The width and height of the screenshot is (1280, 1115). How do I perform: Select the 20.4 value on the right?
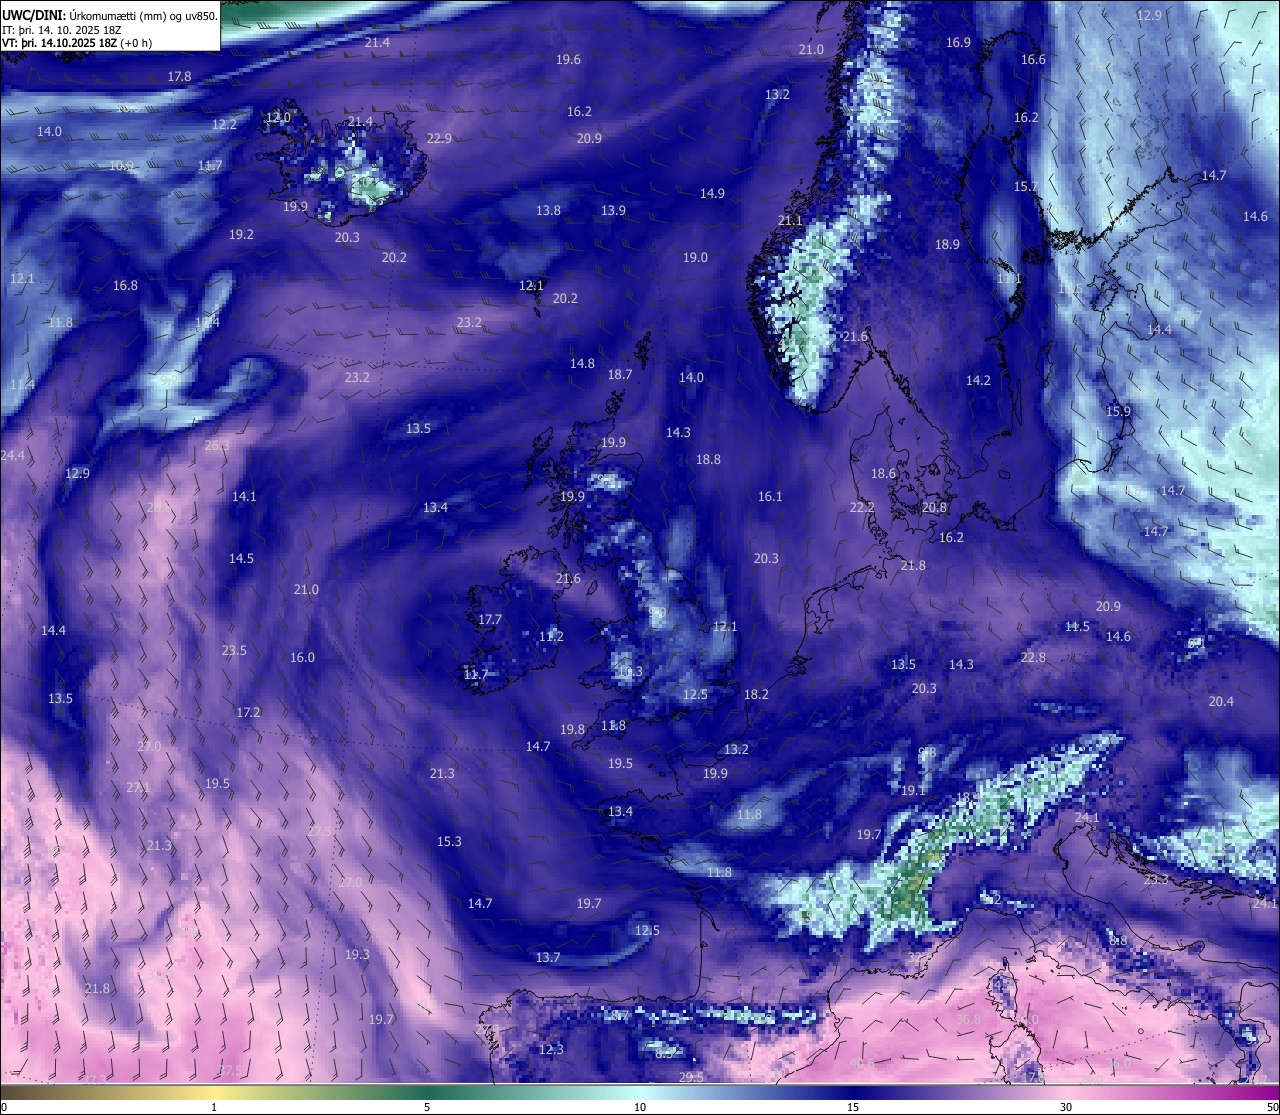coord(1221,702)
